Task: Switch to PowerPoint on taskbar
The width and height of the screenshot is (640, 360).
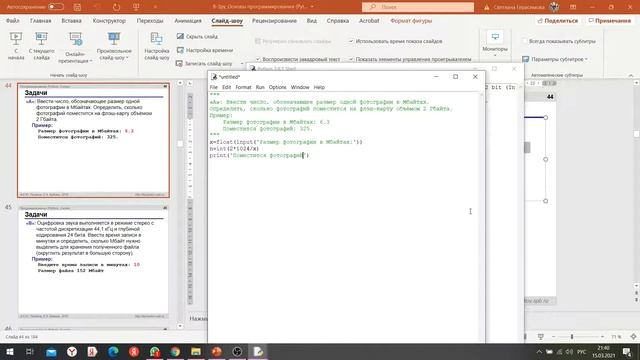Action: click(x=217, y=351)
